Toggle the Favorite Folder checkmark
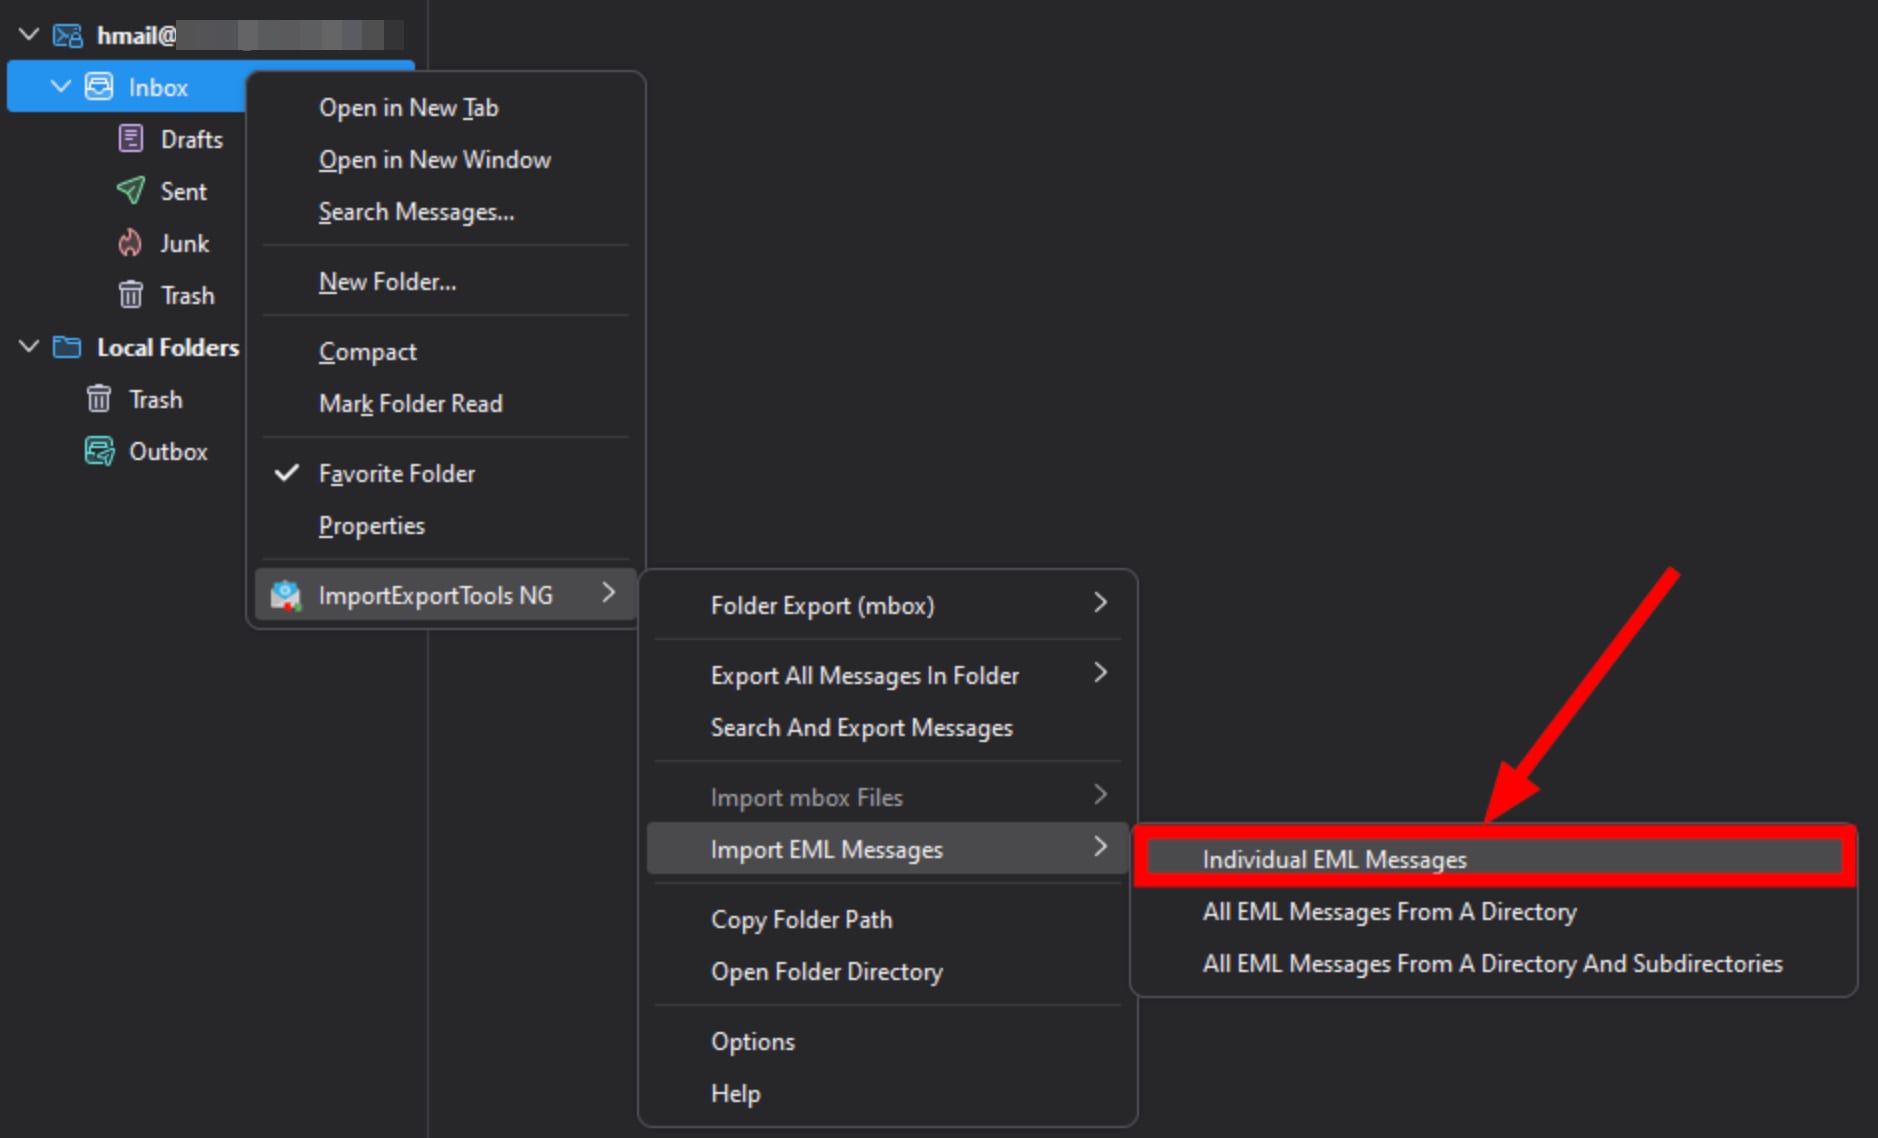Screen dimensions: 1878x1138 pos(287,472)
